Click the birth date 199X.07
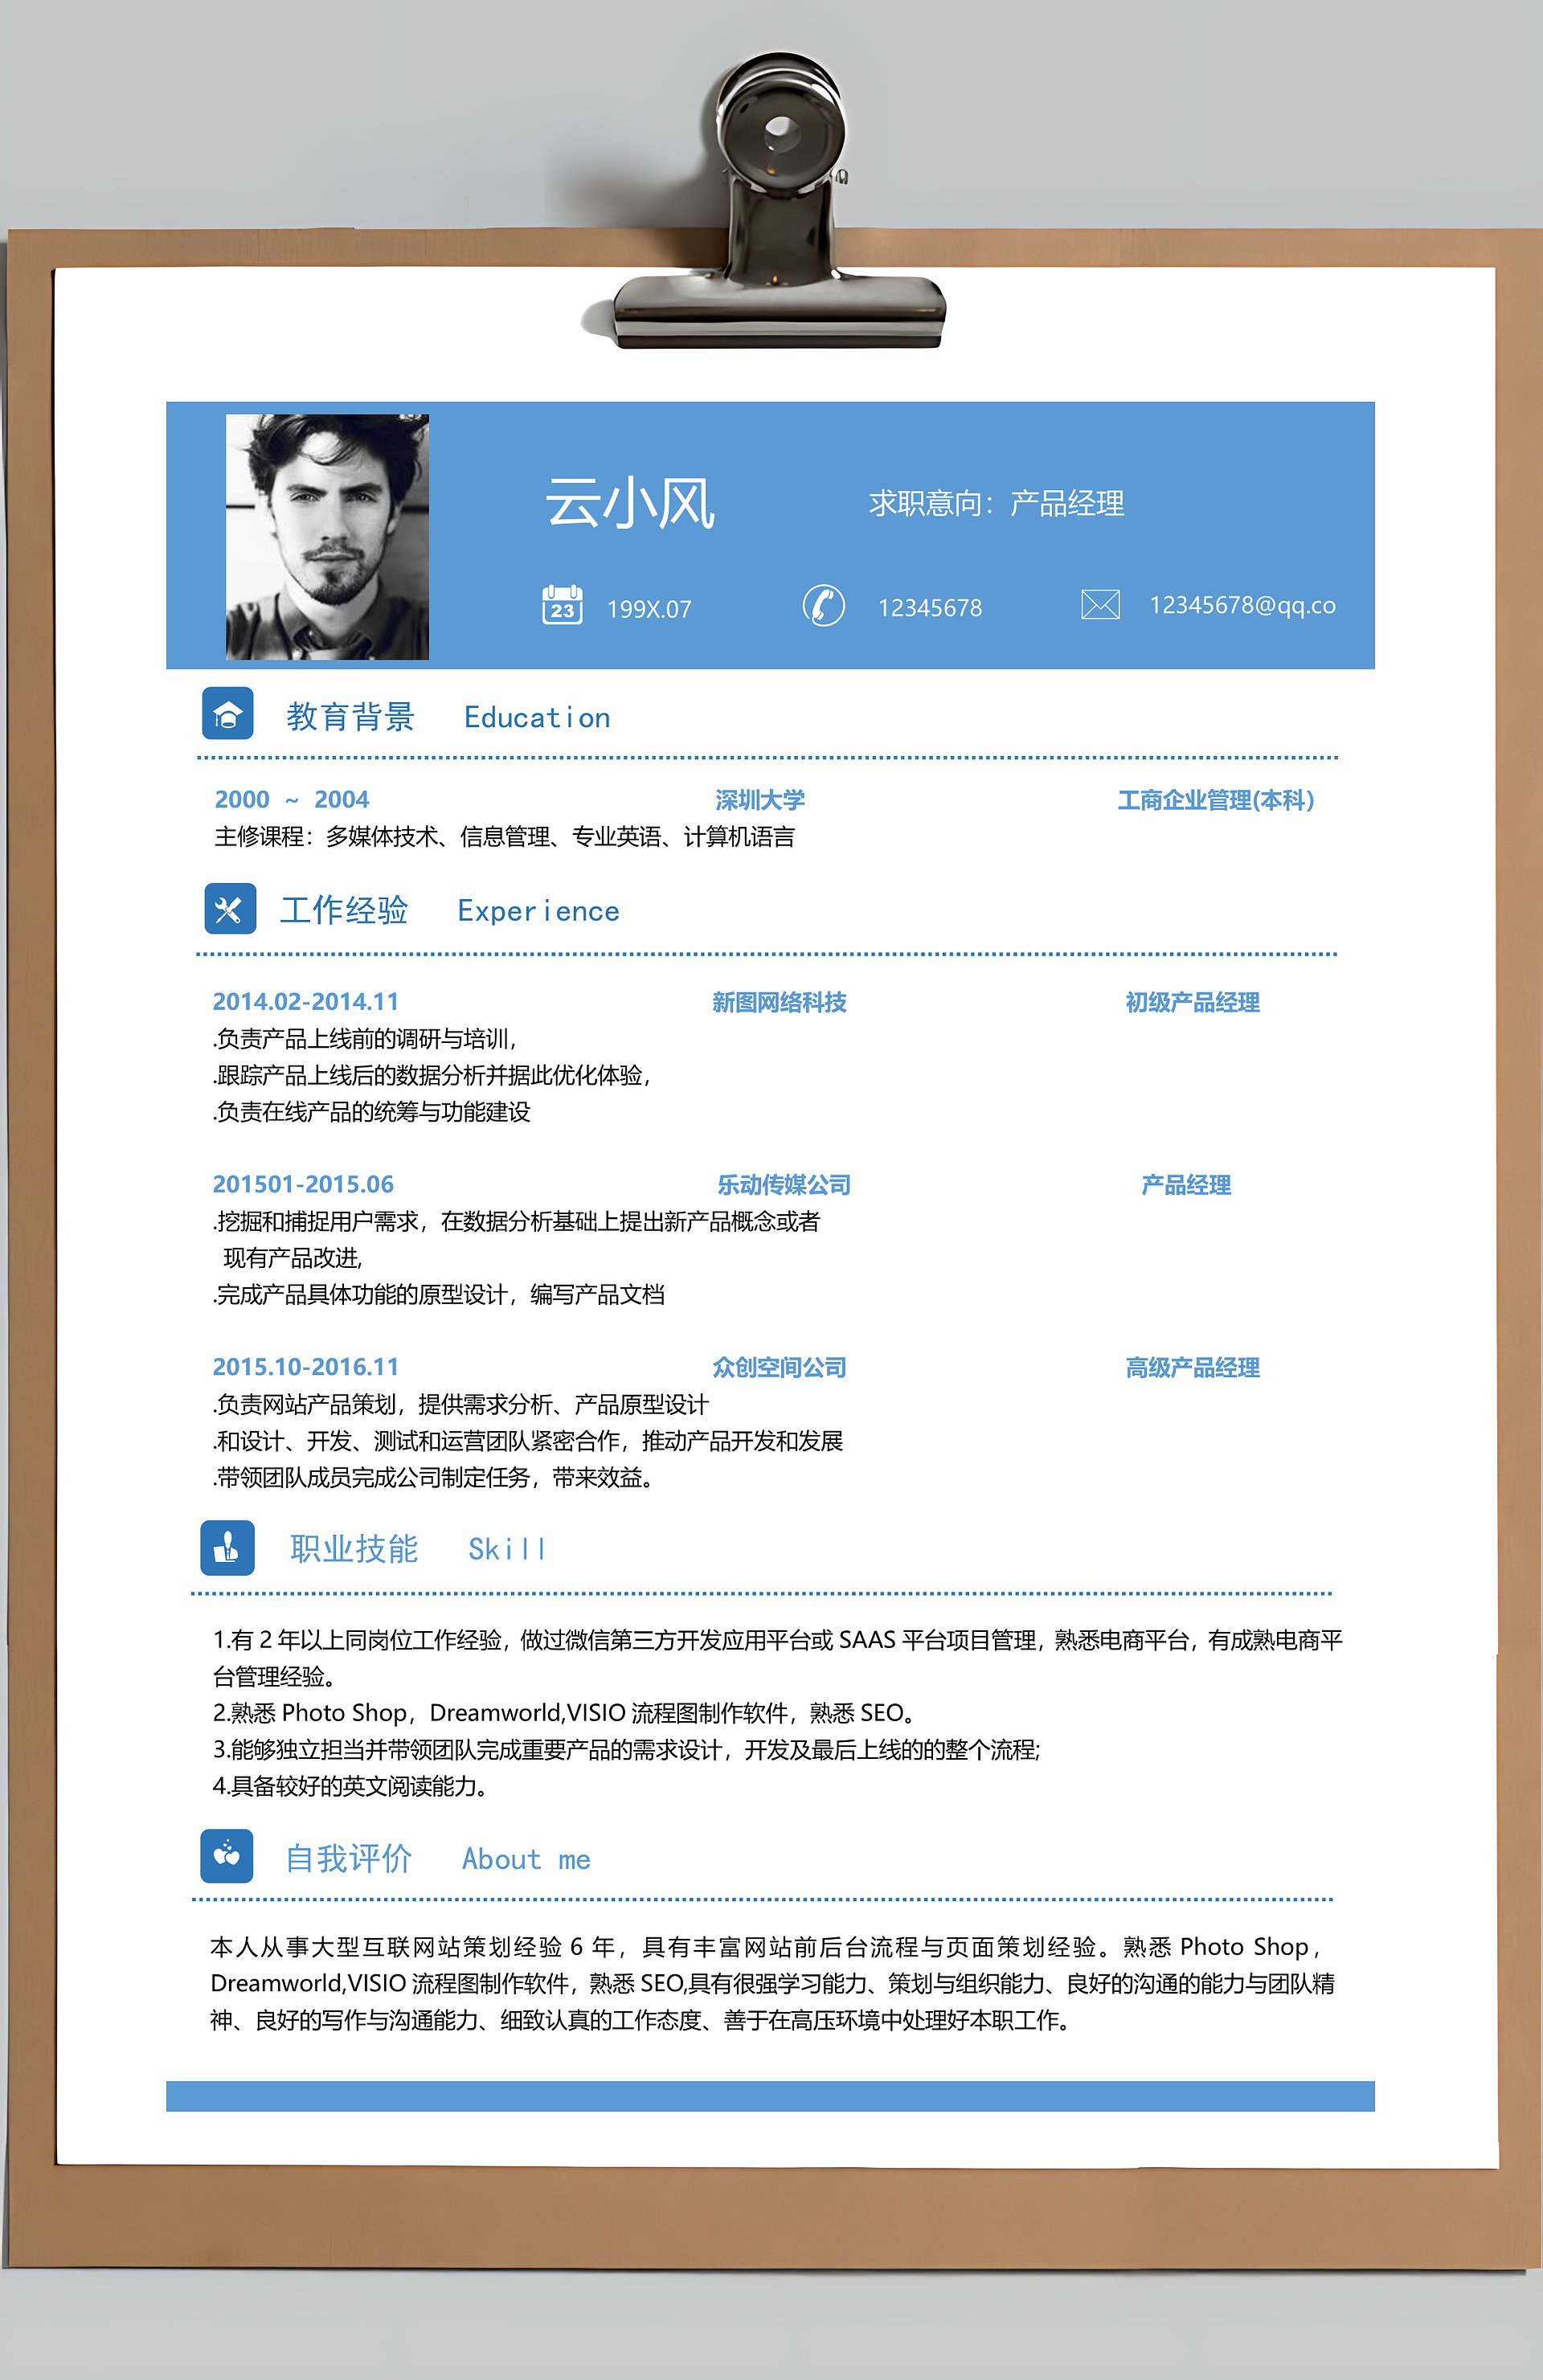This screenshot has height=2380, width=1543. 649,609
